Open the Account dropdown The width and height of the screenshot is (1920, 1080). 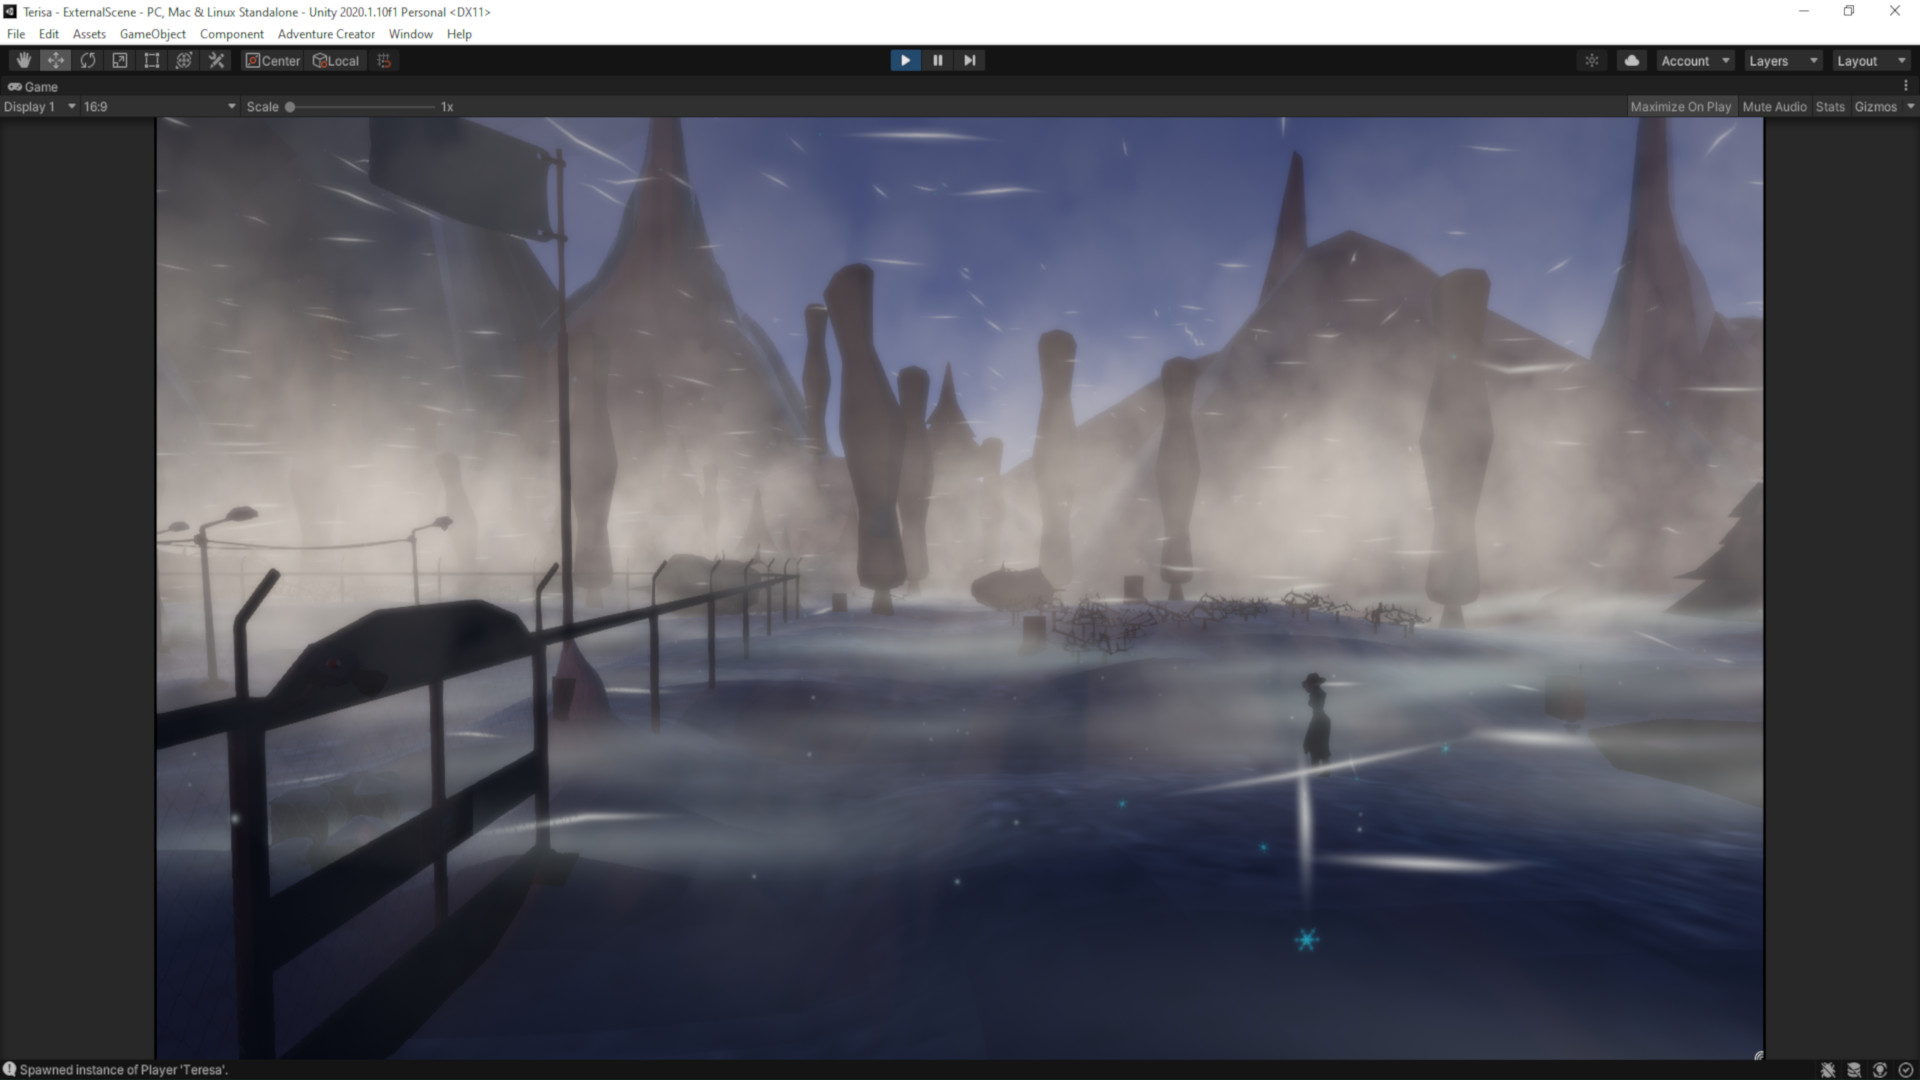[1694, 60]
